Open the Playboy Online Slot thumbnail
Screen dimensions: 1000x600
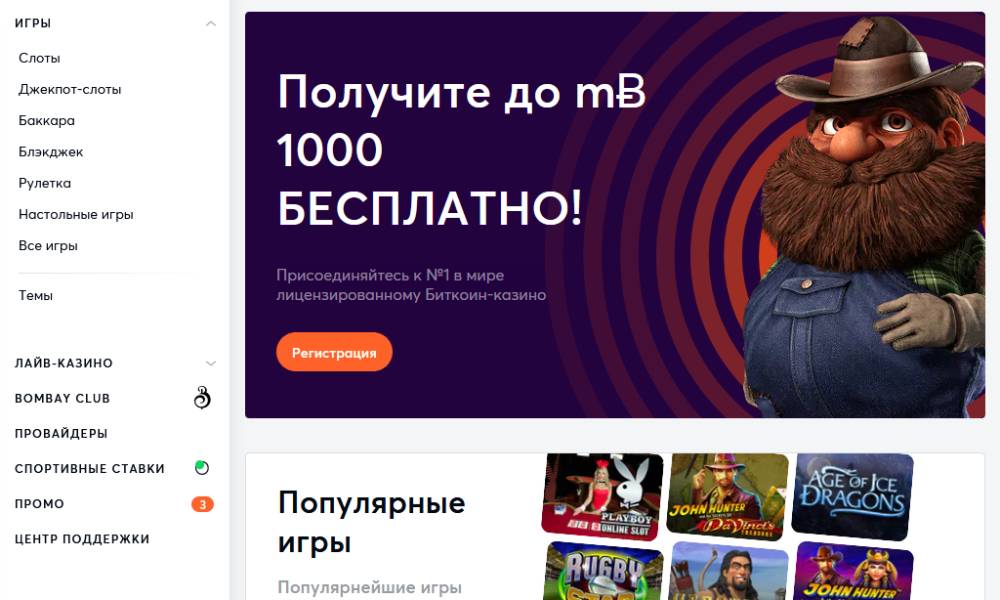602,495
